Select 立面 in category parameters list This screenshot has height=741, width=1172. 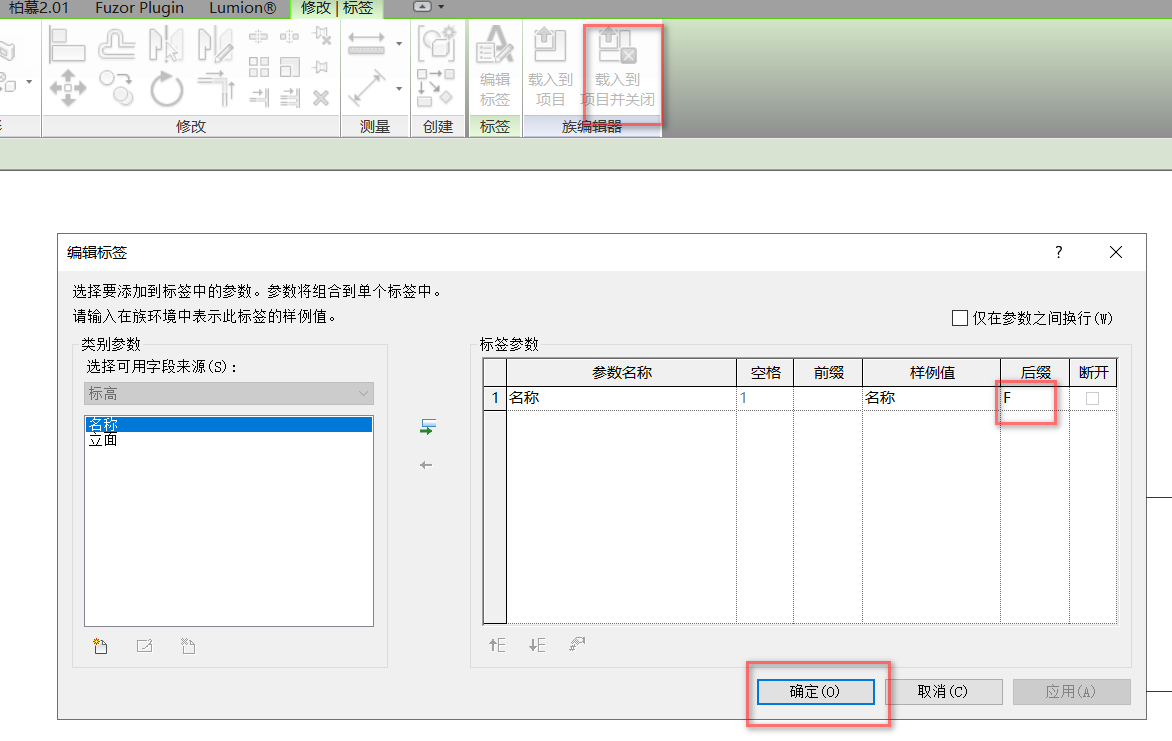[x=229, y=440]
